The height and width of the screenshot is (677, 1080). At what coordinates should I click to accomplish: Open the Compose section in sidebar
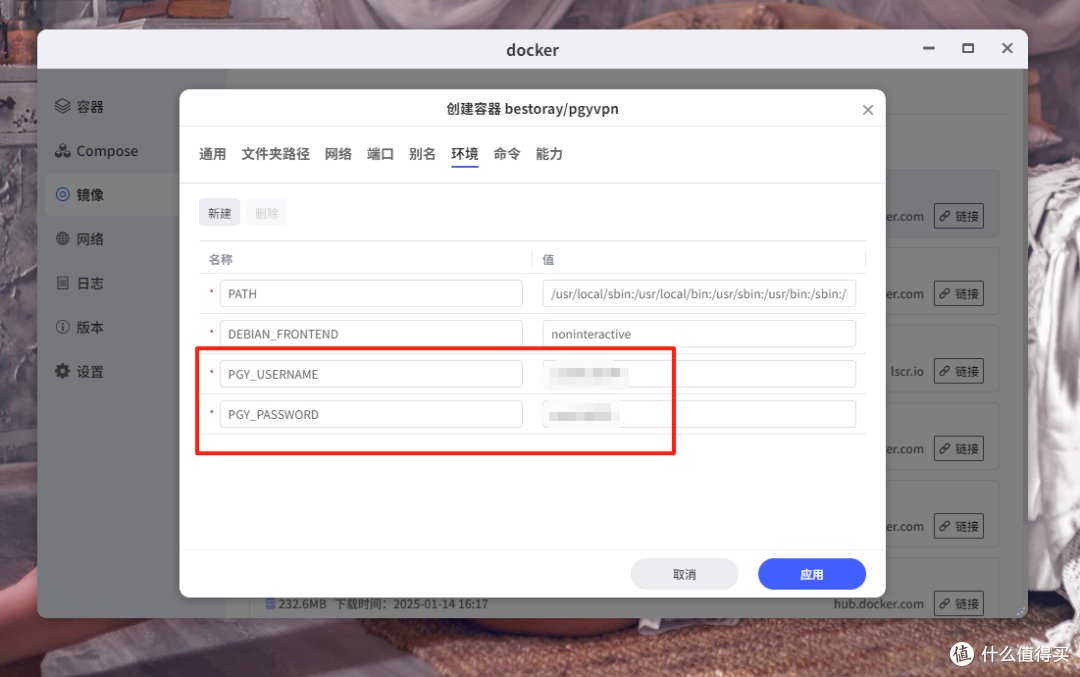tap(96, 151)
